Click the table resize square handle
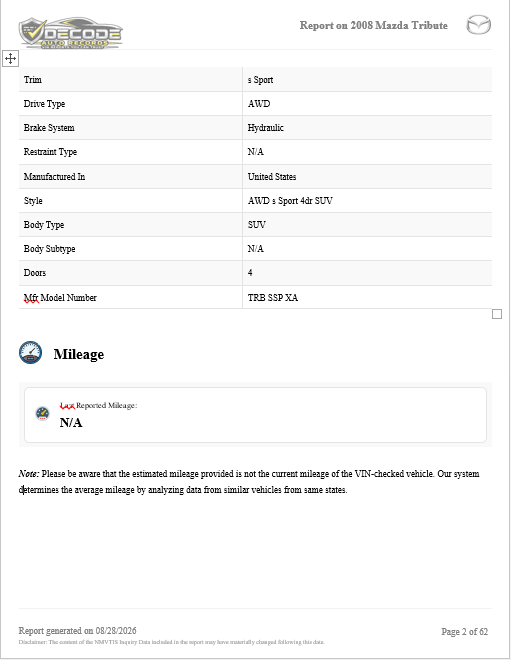511x660 pixels. 497,314
